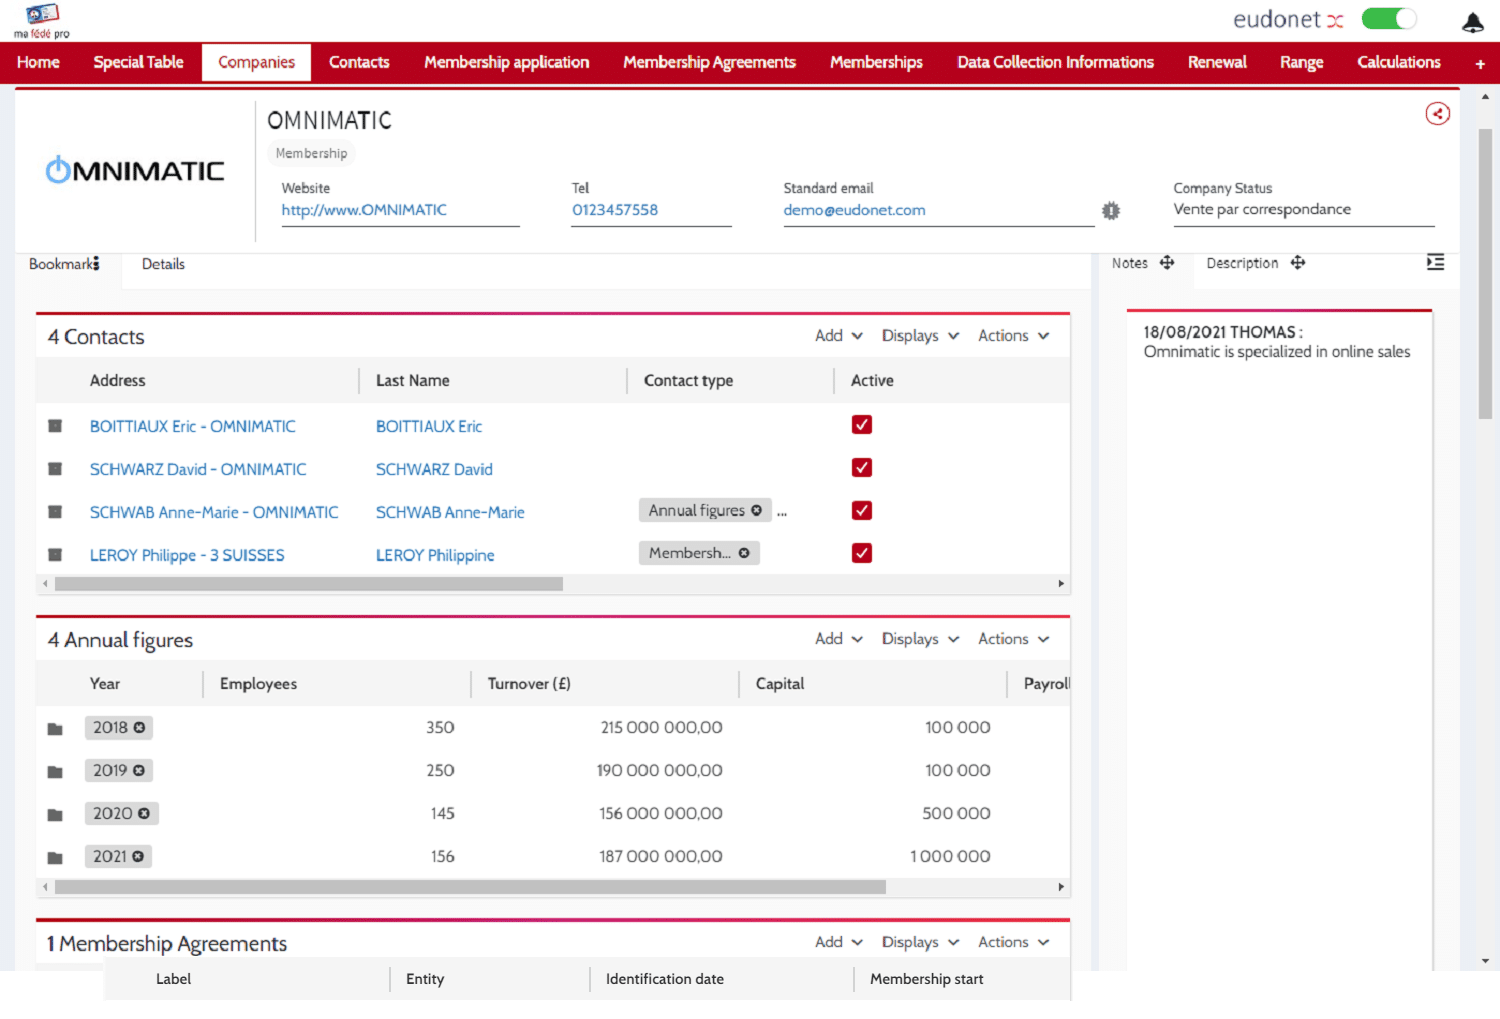Click the Contacts table horizontal scrollbar

click(x=309, y=584)
